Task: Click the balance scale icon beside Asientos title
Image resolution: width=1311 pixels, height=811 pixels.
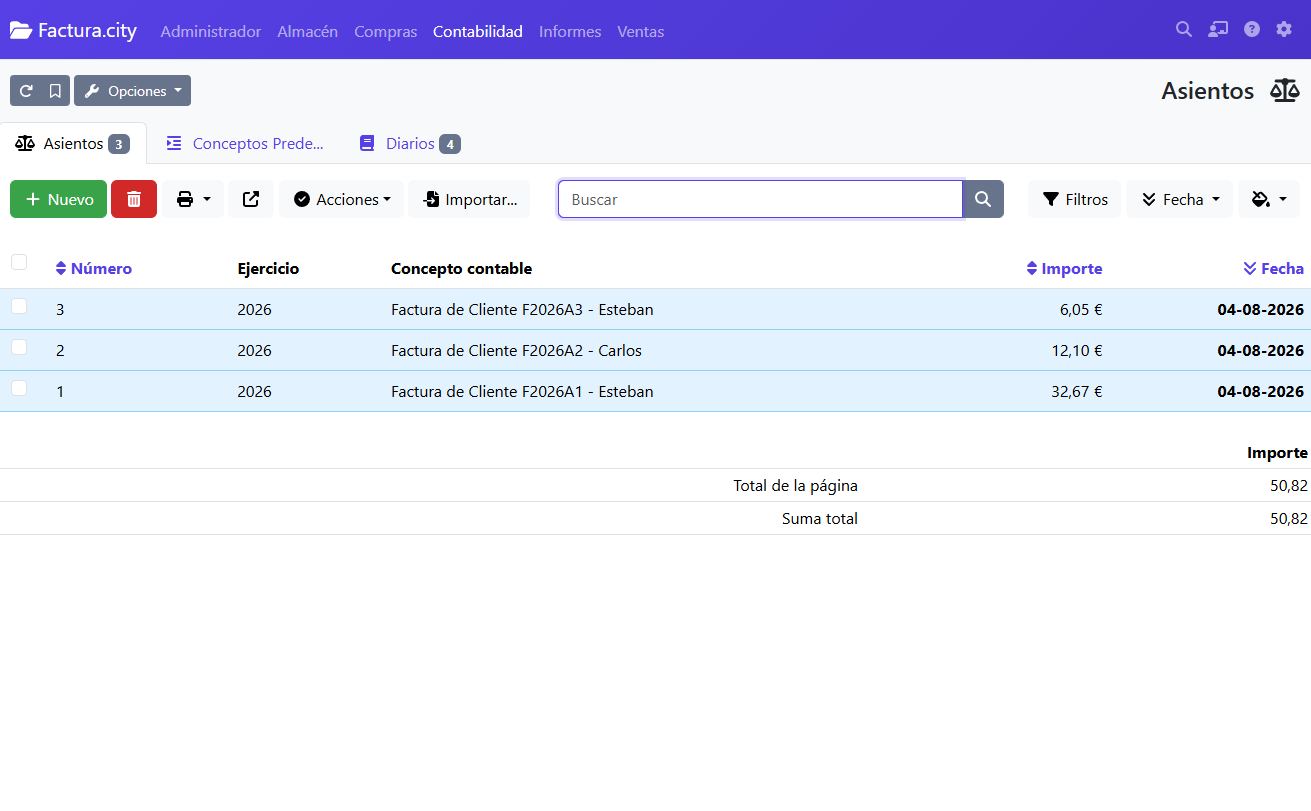Action: pyautogui.click(x=1285, y=91)
